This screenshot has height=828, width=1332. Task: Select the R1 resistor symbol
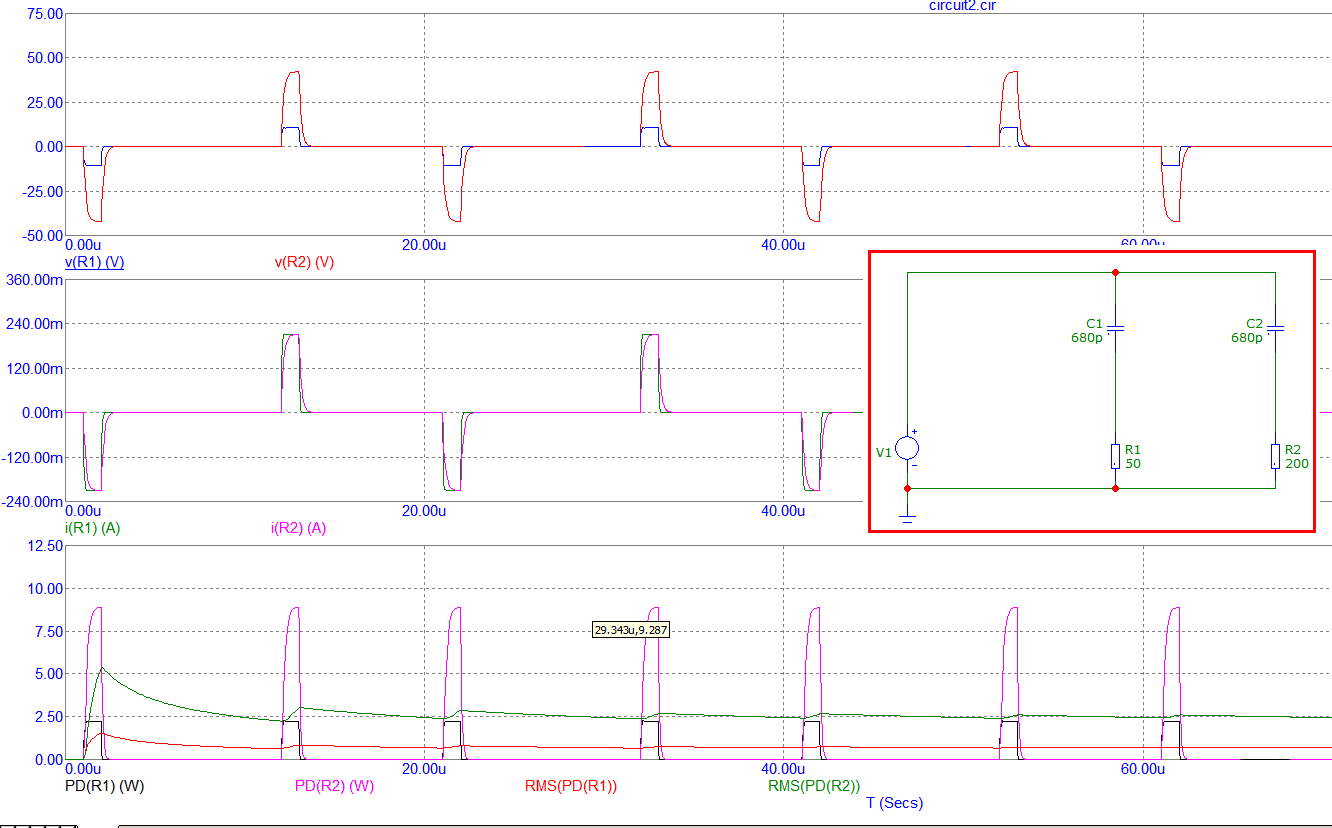pos(1115,457)
